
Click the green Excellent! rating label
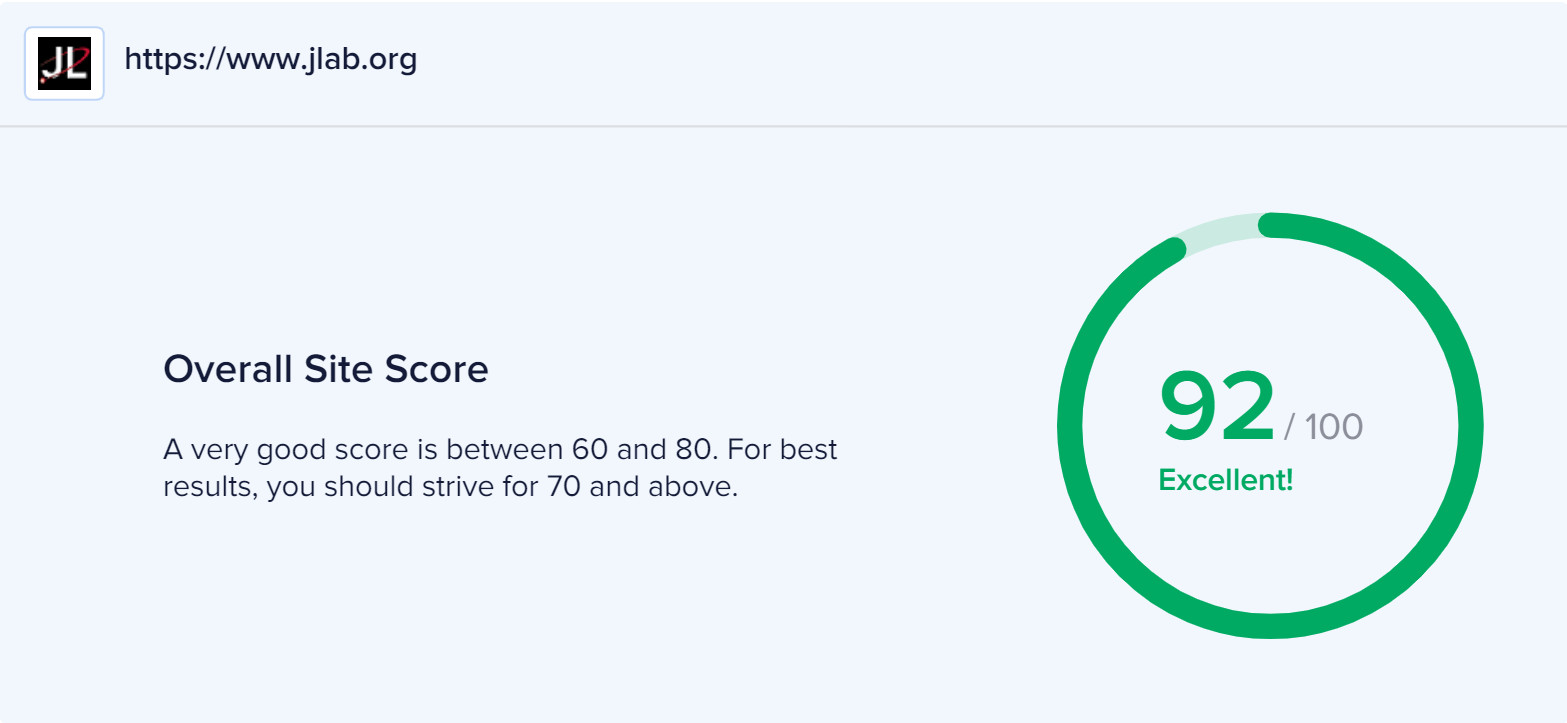(1226, 480)
